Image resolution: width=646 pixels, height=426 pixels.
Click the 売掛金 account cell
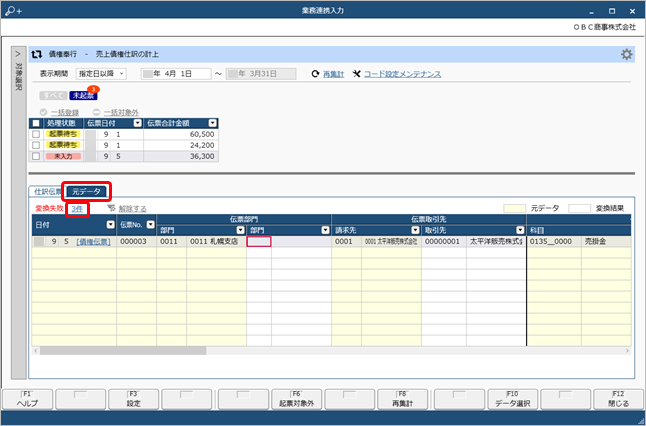tap(606, 242)
